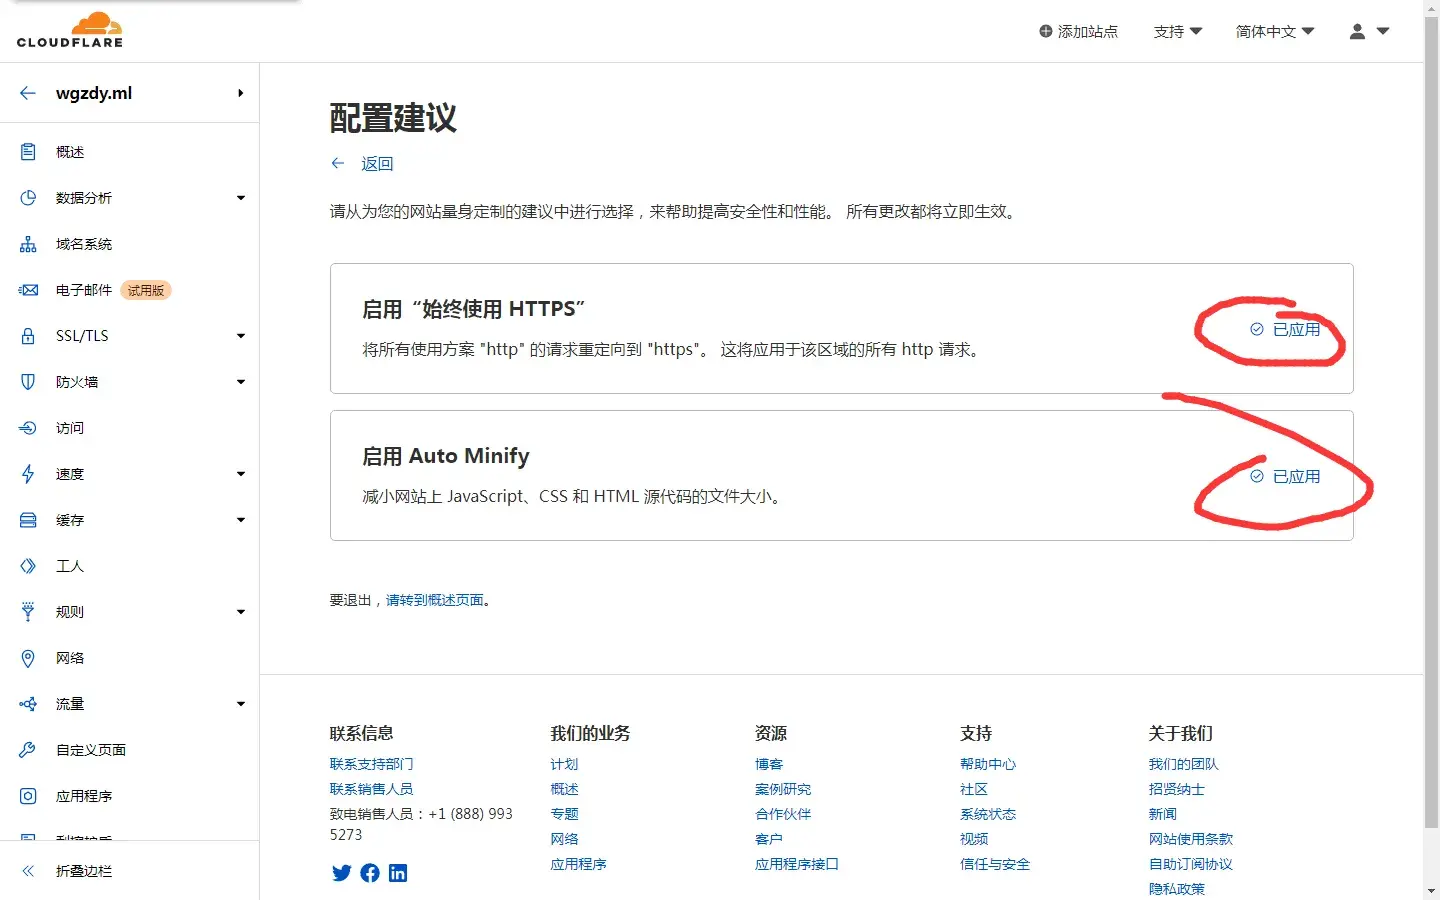This screenshot has height=900, width=1440.
Task: Click the 访问 access icon
Action: click(28, 428)
